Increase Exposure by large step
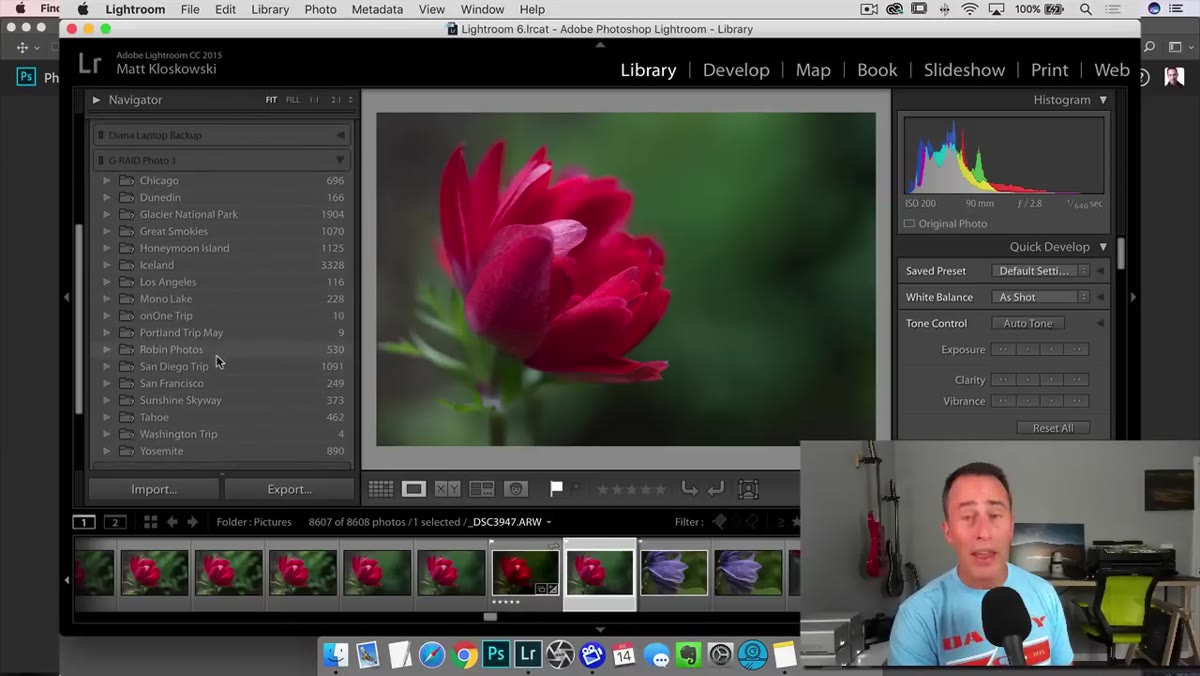 tap(1077, 350)
